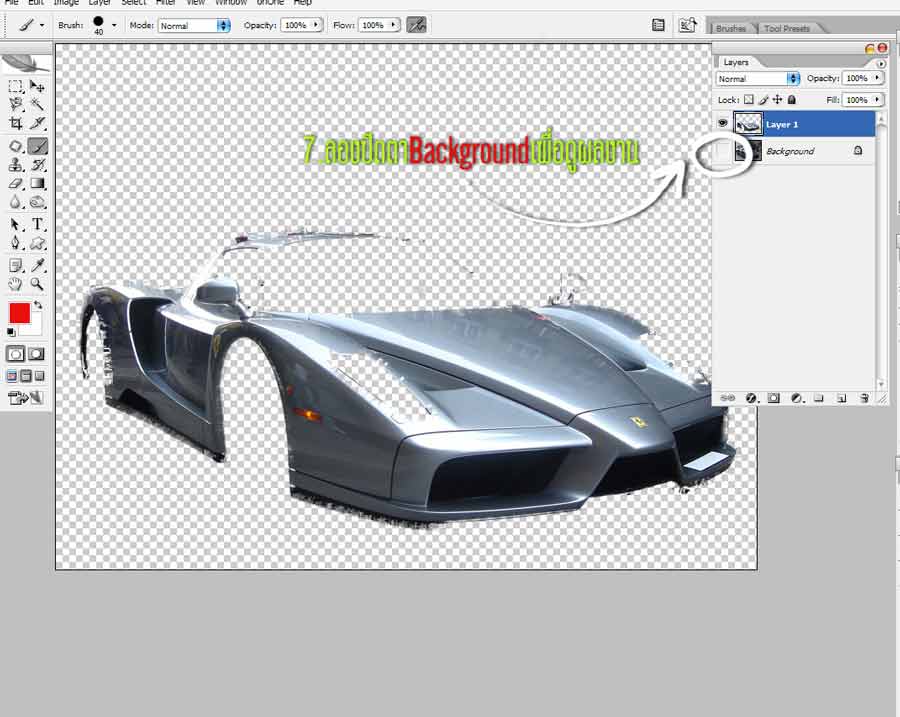Image resolution: width=900 pixels, height=717 pixels.
Task: Select the Hand tool
Action: pos(15,284)
